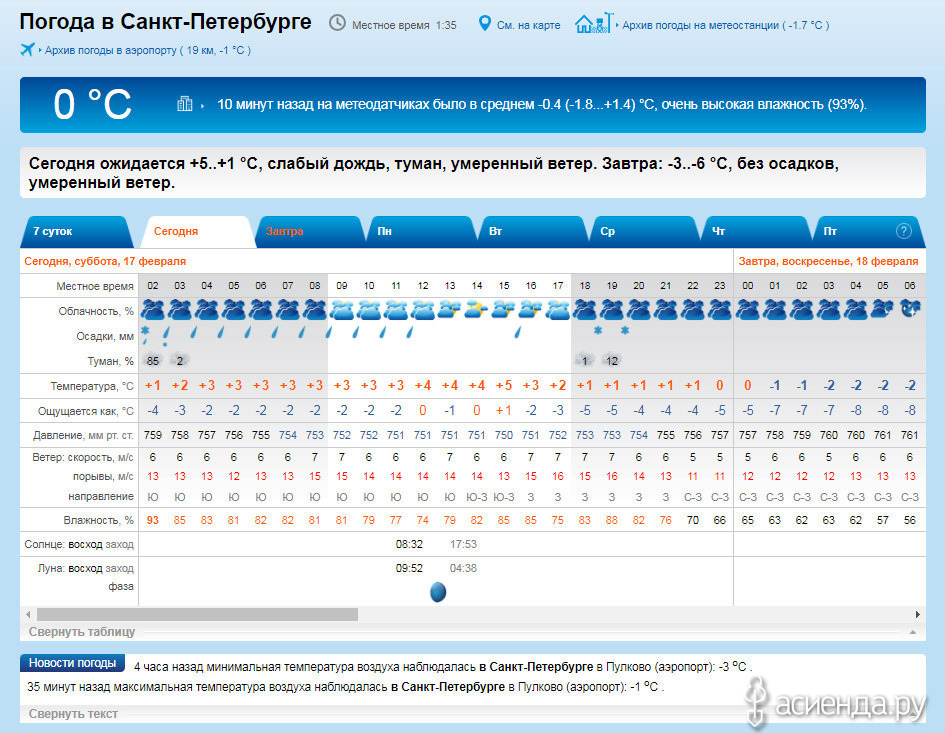Click the sunrise time 08:32
The height and width of the screenshot is (733, 945).
coord(409,544)
